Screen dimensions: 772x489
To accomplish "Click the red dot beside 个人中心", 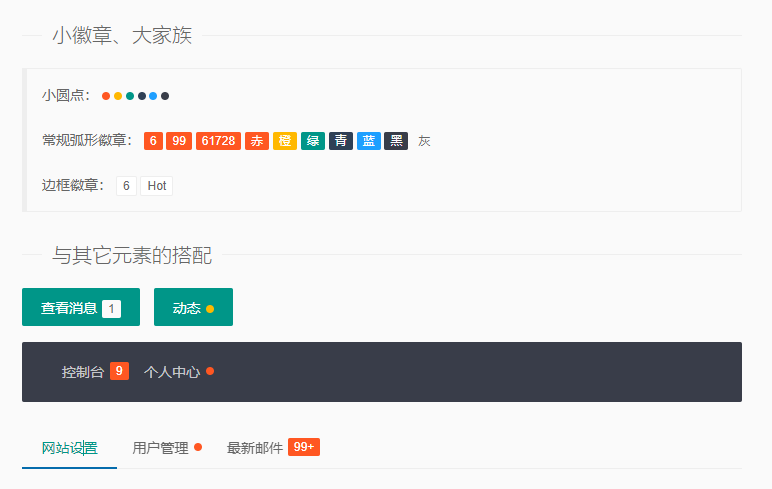I will click(210, 371).
